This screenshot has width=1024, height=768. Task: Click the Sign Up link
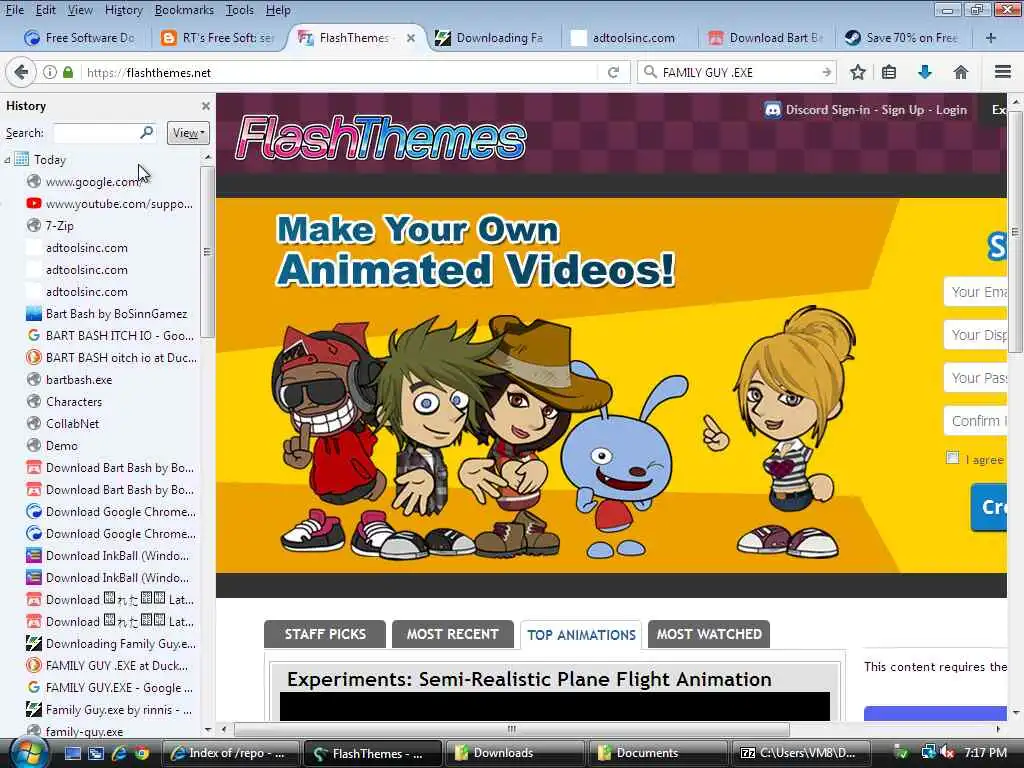pyautogui.click(x=903, y=110)
